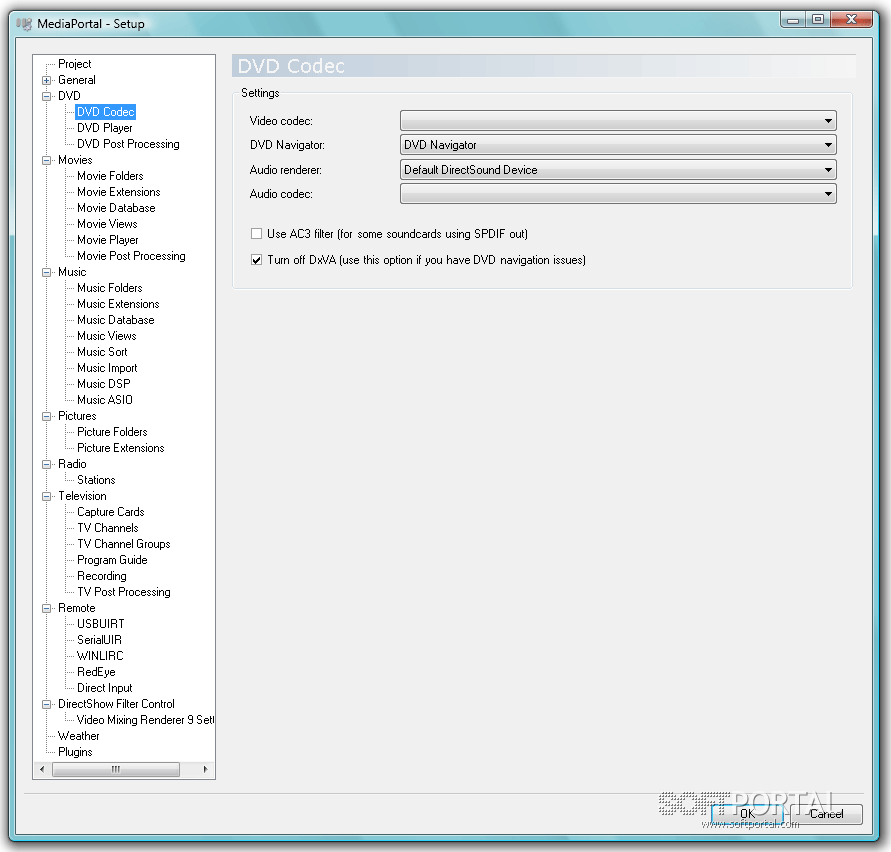Open Plugins settings
Viewport: 891px width, 852px height.
(x=75, y=752)
